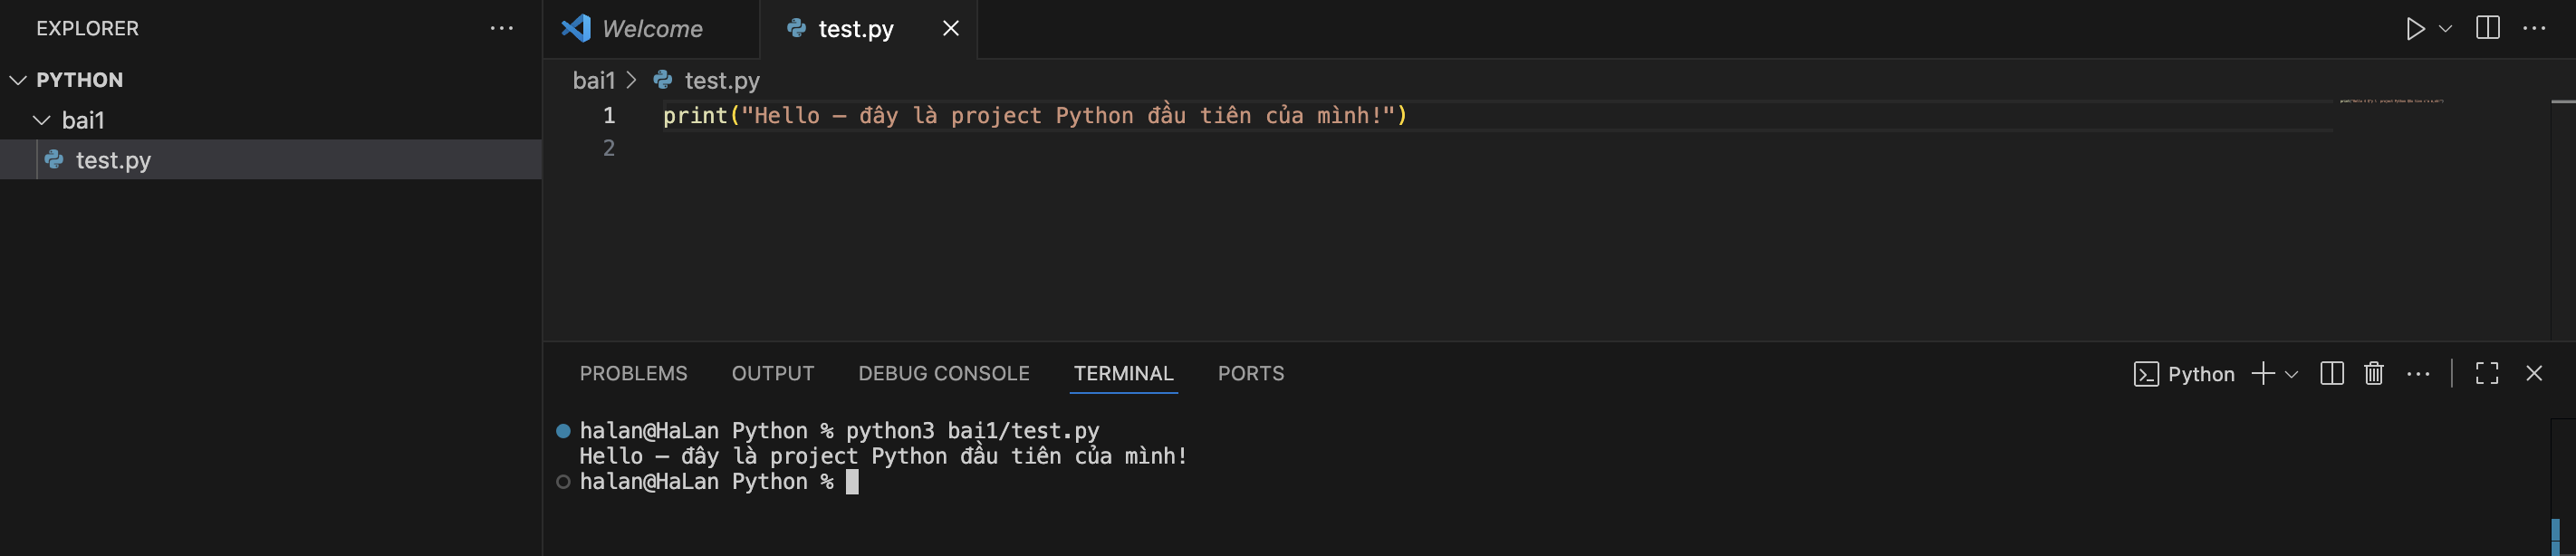The width and height of the screenshot is (2576, 556).
Task: Switch to the Welcome tab
Action: 651,29
